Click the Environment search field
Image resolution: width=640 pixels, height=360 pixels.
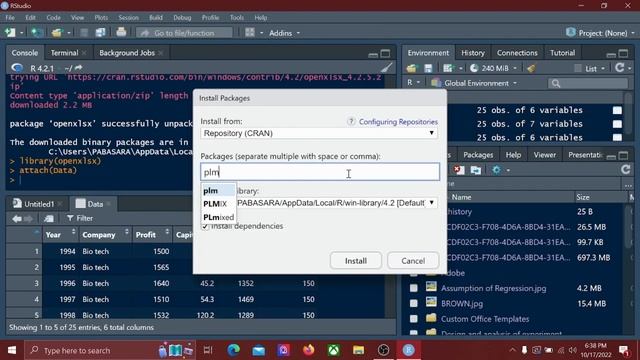[588, 83]
